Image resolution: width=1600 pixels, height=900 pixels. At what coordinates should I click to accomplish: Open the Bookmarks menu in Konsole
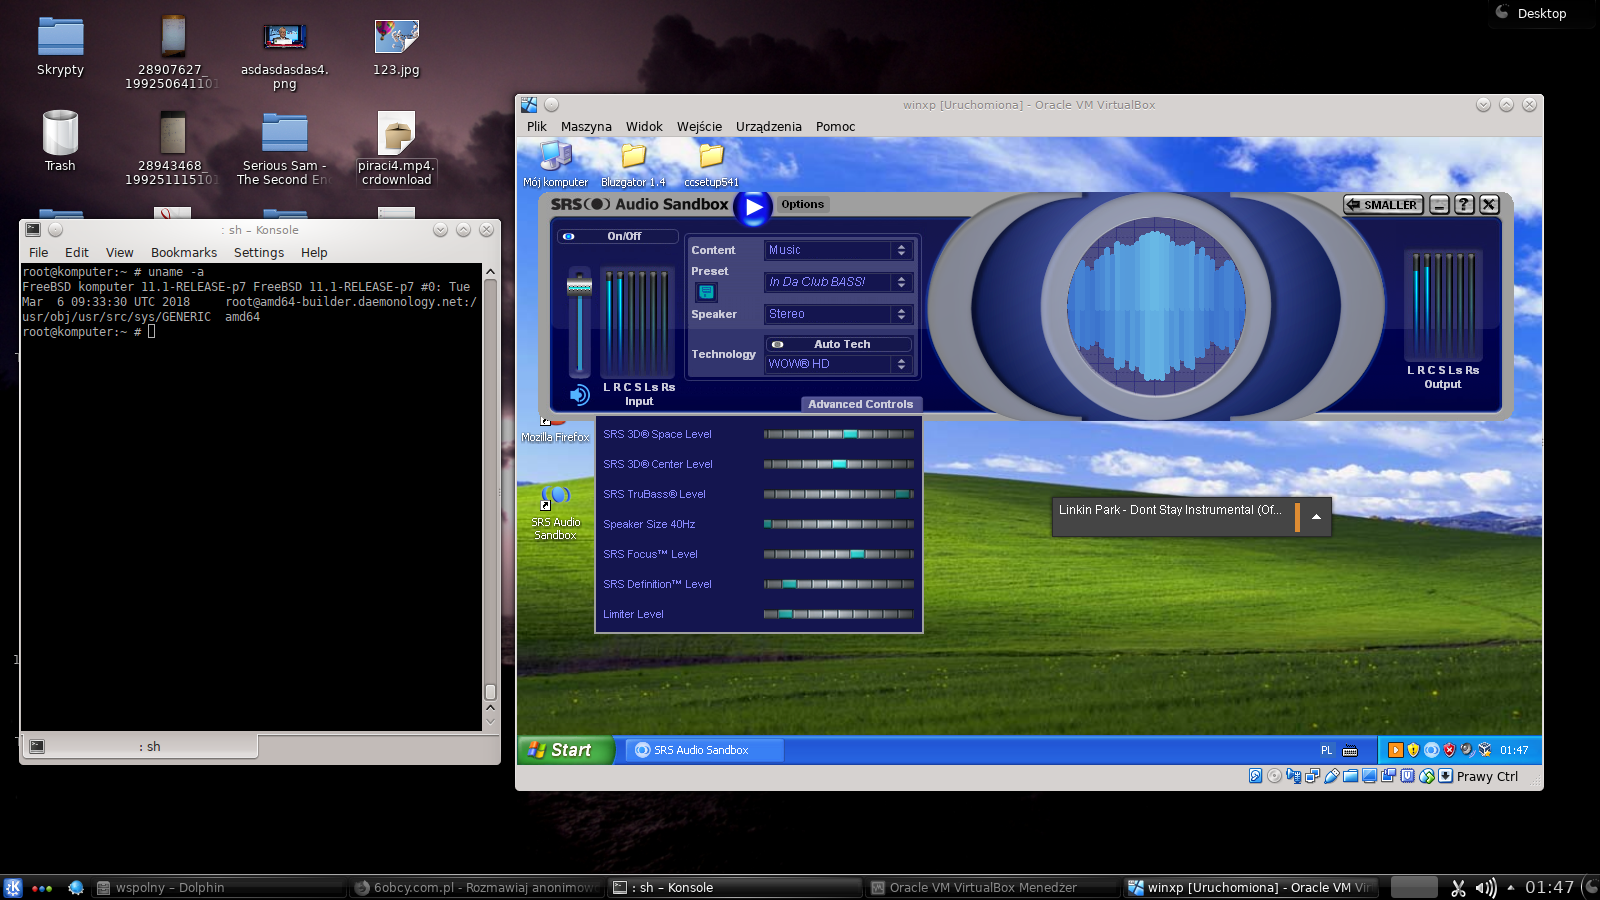tap(184, 253)
